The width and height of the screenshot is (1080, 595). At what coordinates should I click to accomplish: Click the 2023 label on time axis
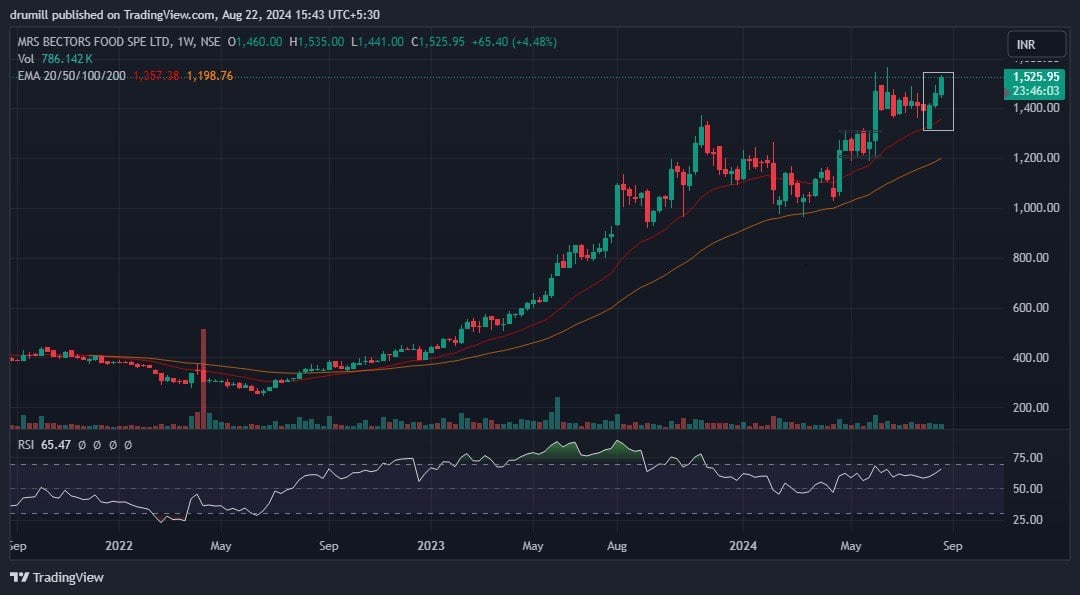[431, 546]
